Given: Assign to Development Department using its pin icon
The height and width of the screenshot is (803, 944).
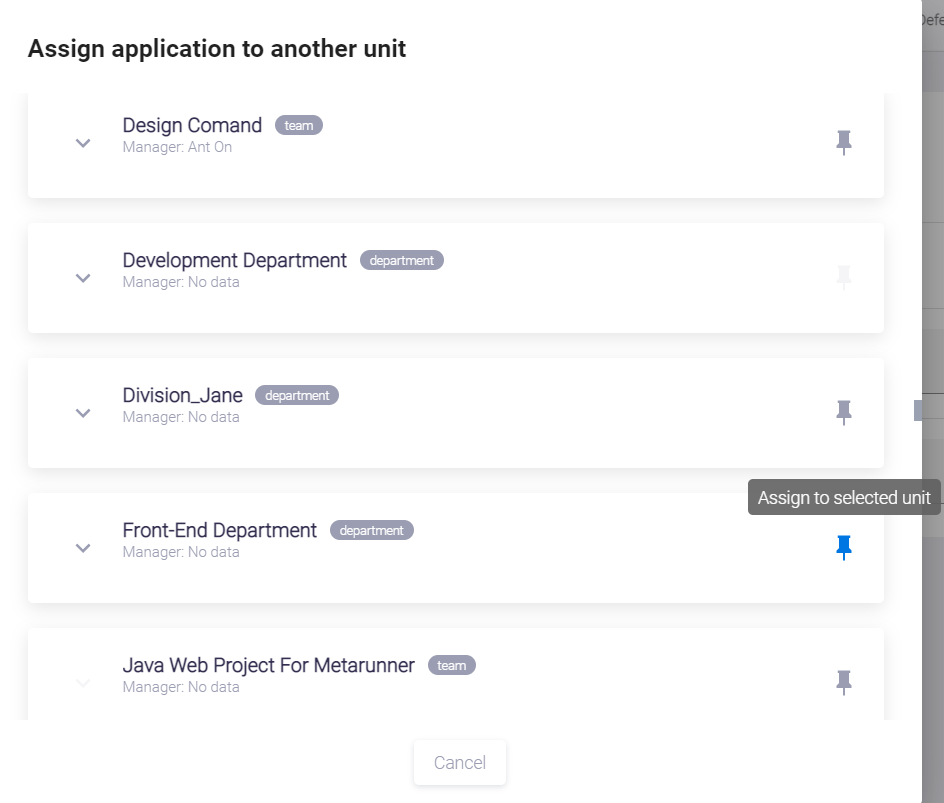Looking at the screenshot, I should 844,277.
